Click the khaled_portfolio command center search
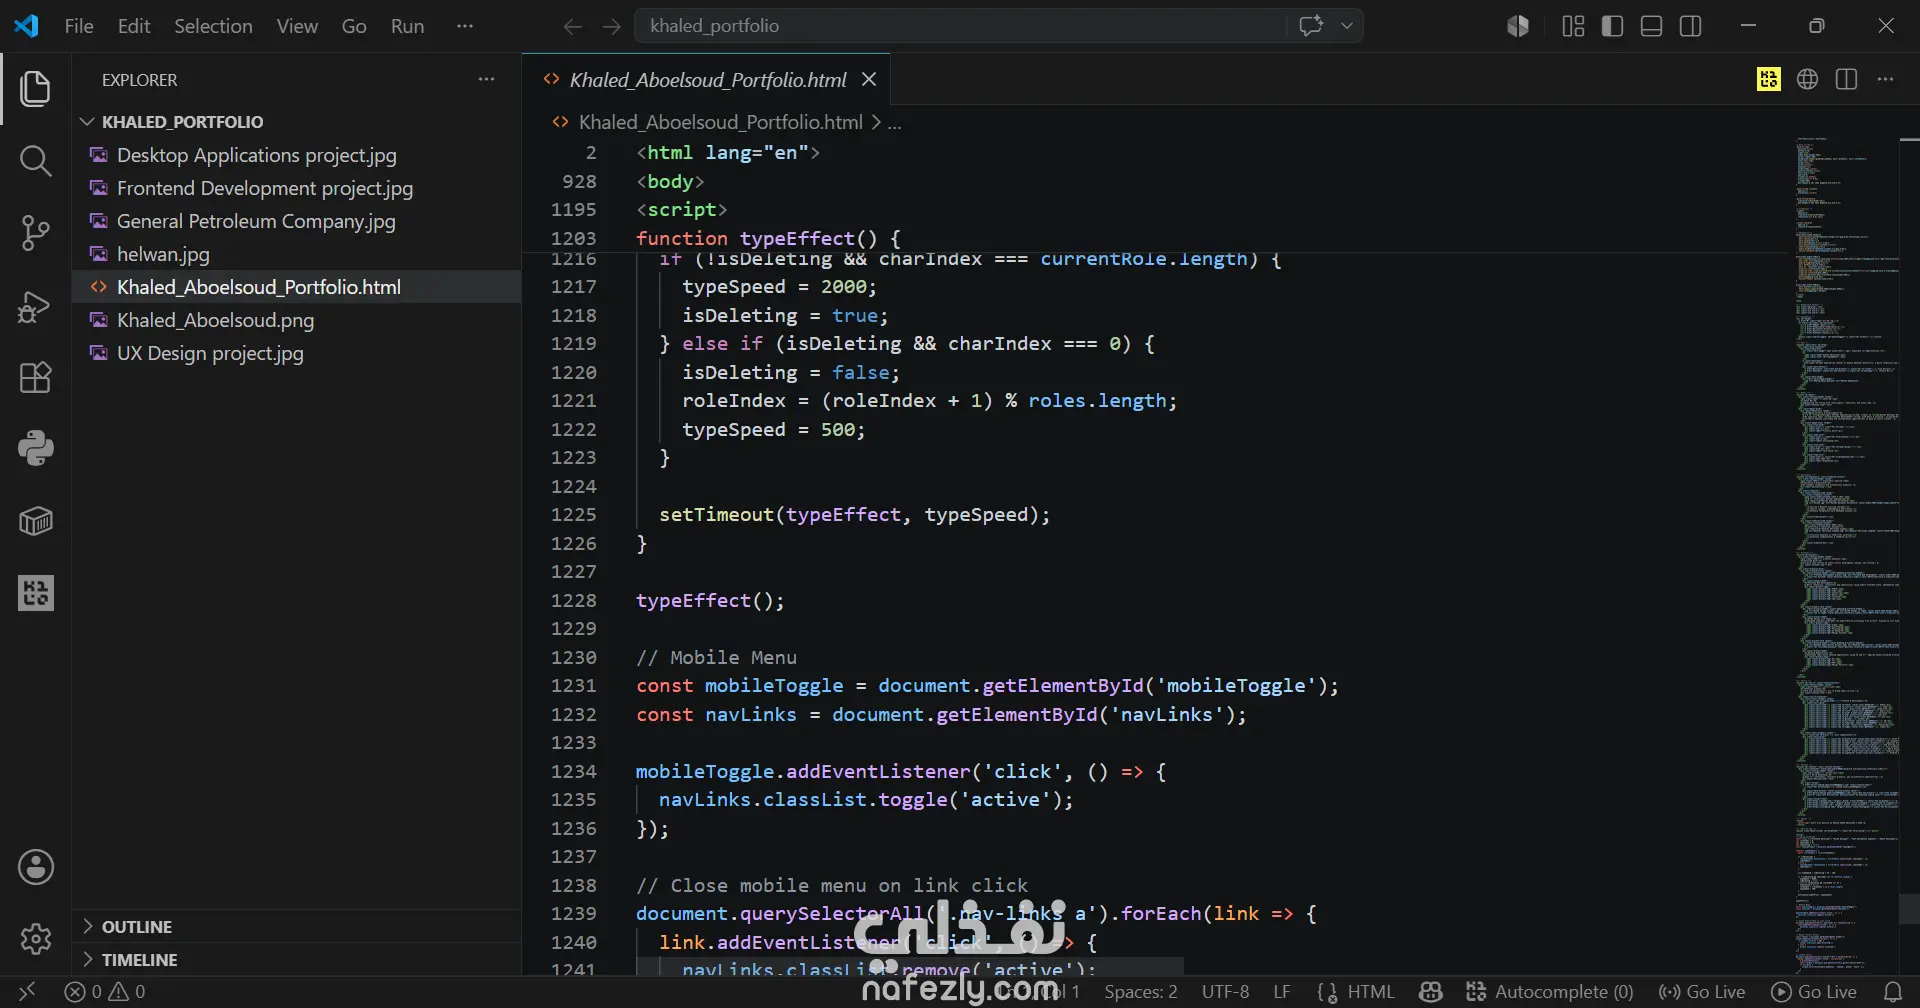Image resolution: width=1920 pixels, height=1008 pixels. tap(960, 26)
